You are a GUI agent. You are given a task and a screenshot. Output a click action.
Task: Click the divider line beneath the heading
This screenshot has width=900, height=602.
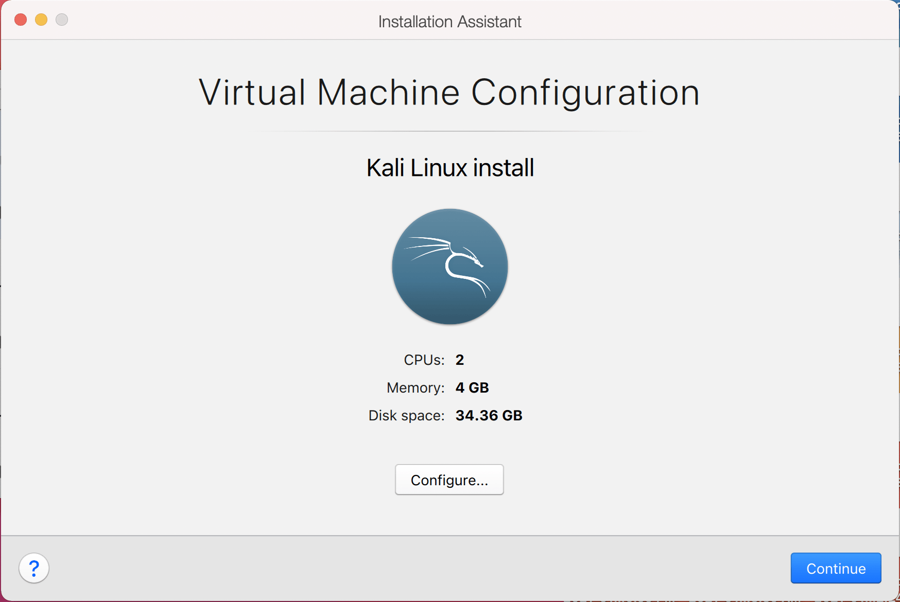450,131
